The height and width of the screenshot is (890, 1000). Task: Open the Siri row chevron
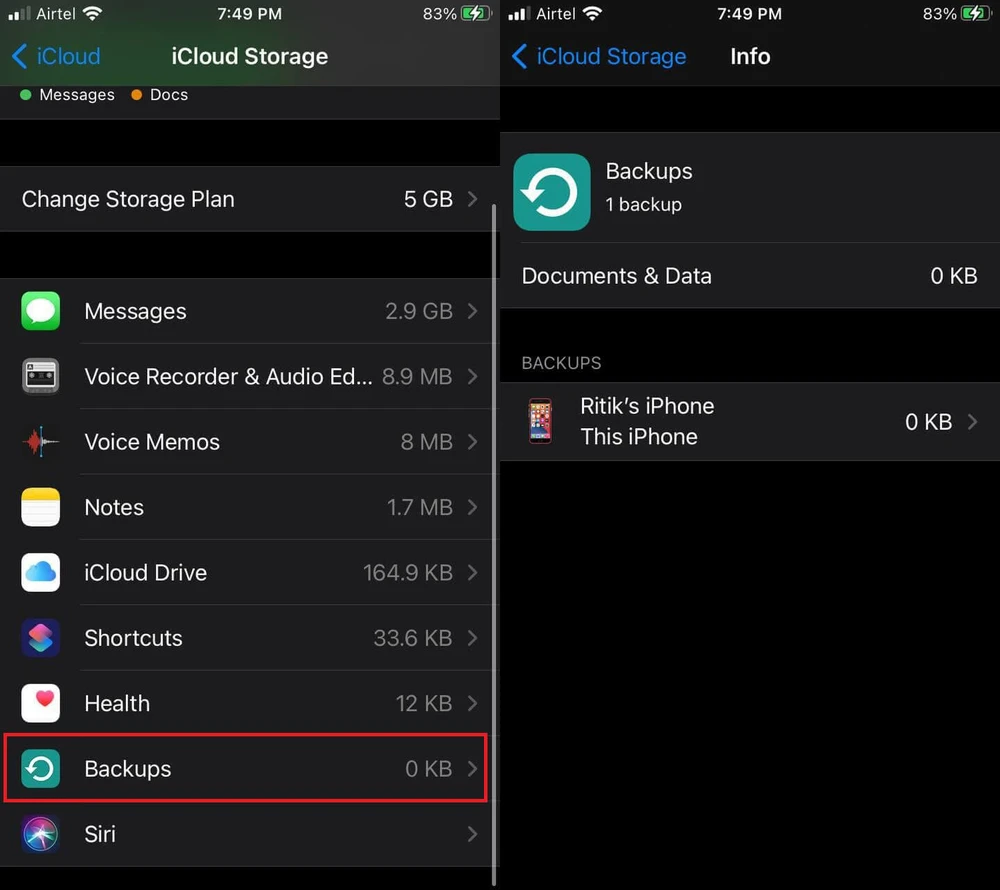point(473,834)
